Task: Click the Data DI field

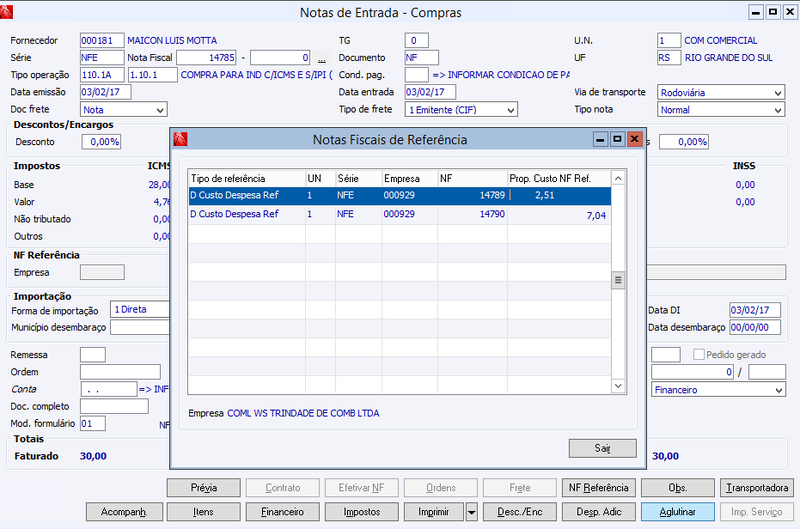Action: coord(755,310)
